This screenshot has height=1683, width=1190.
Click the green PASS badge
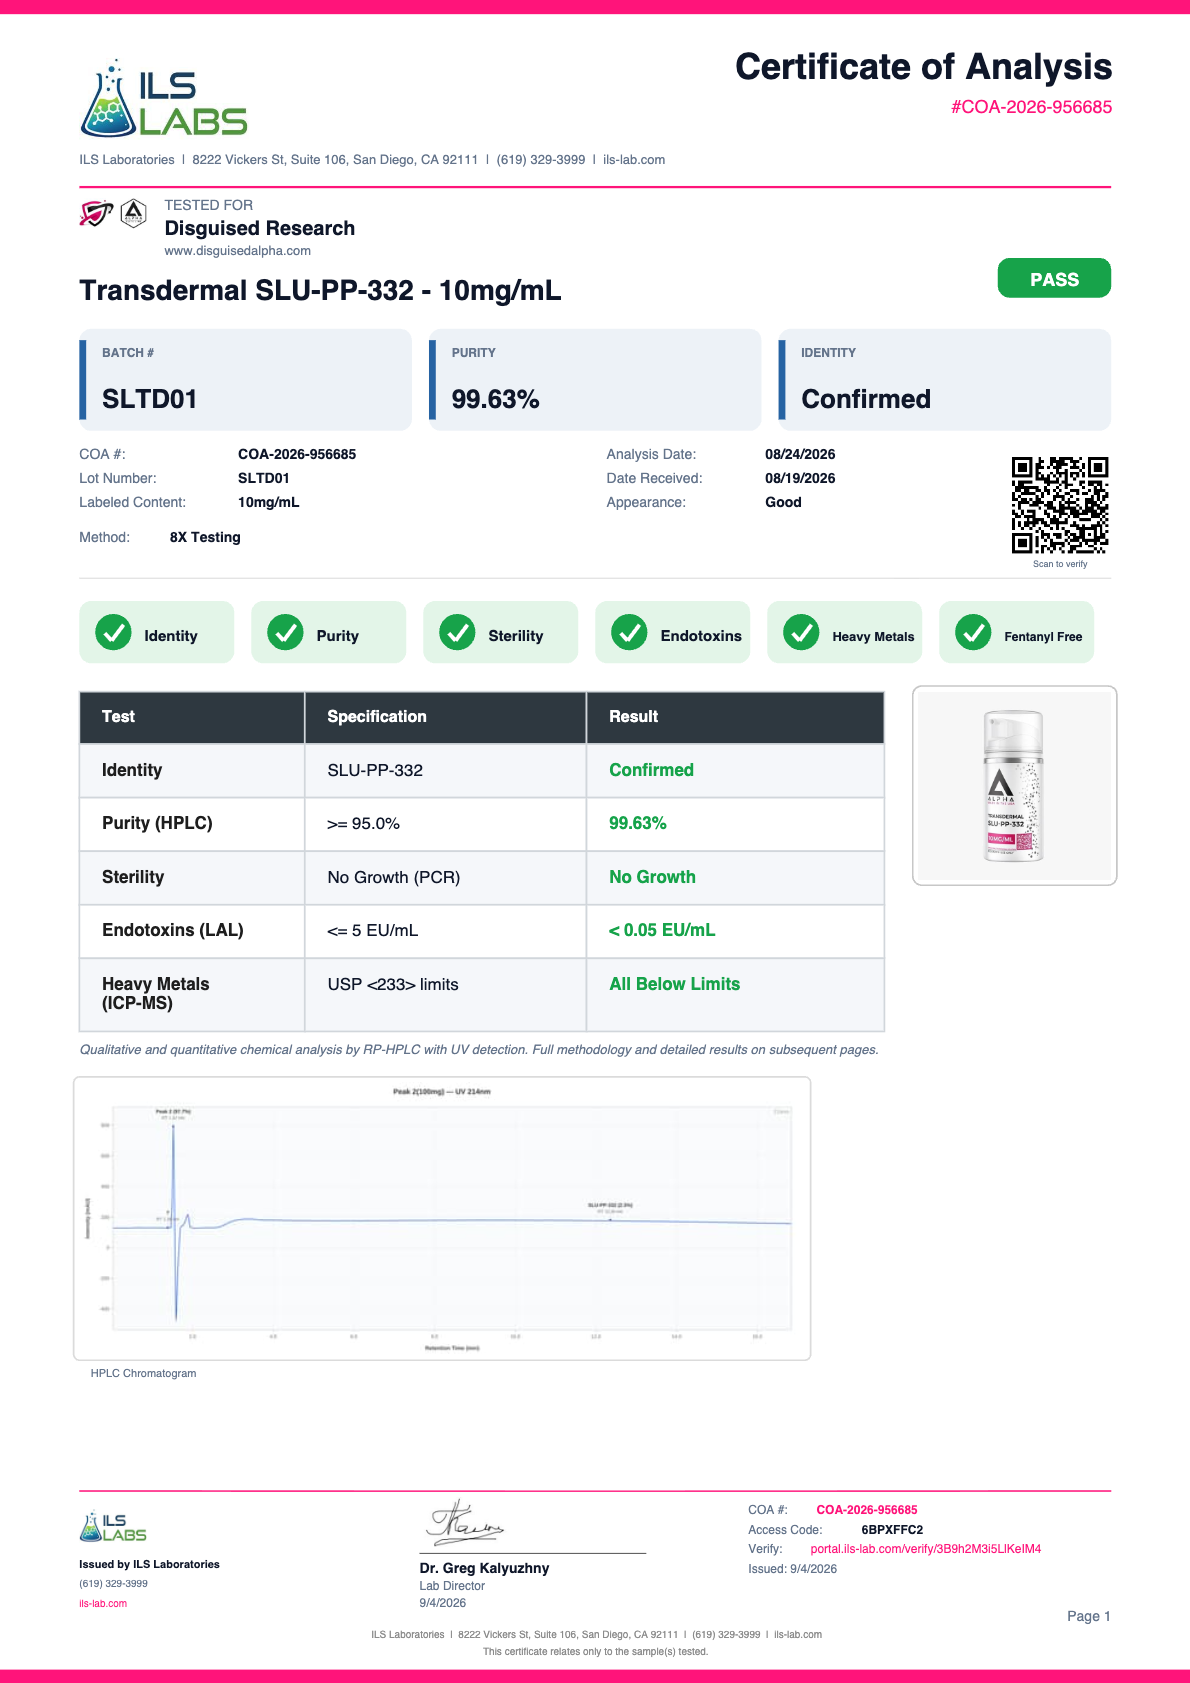pos(1054,278)
